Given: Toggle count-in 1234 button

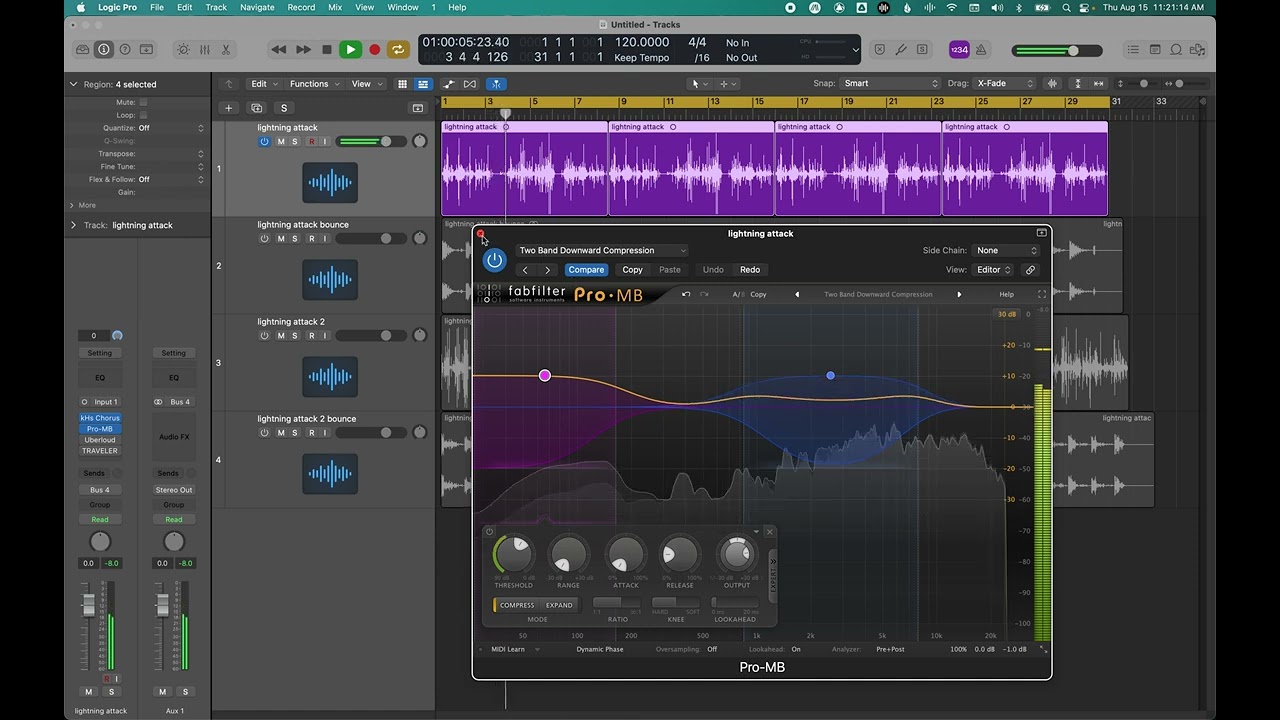Looking at the screenshot, I should click(959, 49).
